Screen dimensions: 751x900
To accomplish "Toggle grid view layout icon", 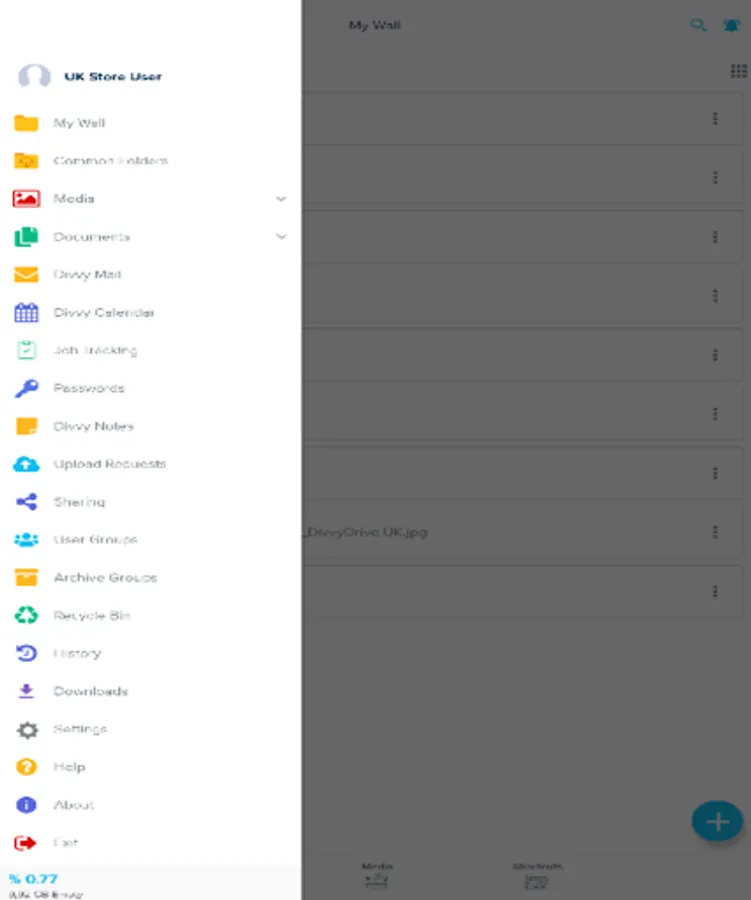I will pos(738,71).
